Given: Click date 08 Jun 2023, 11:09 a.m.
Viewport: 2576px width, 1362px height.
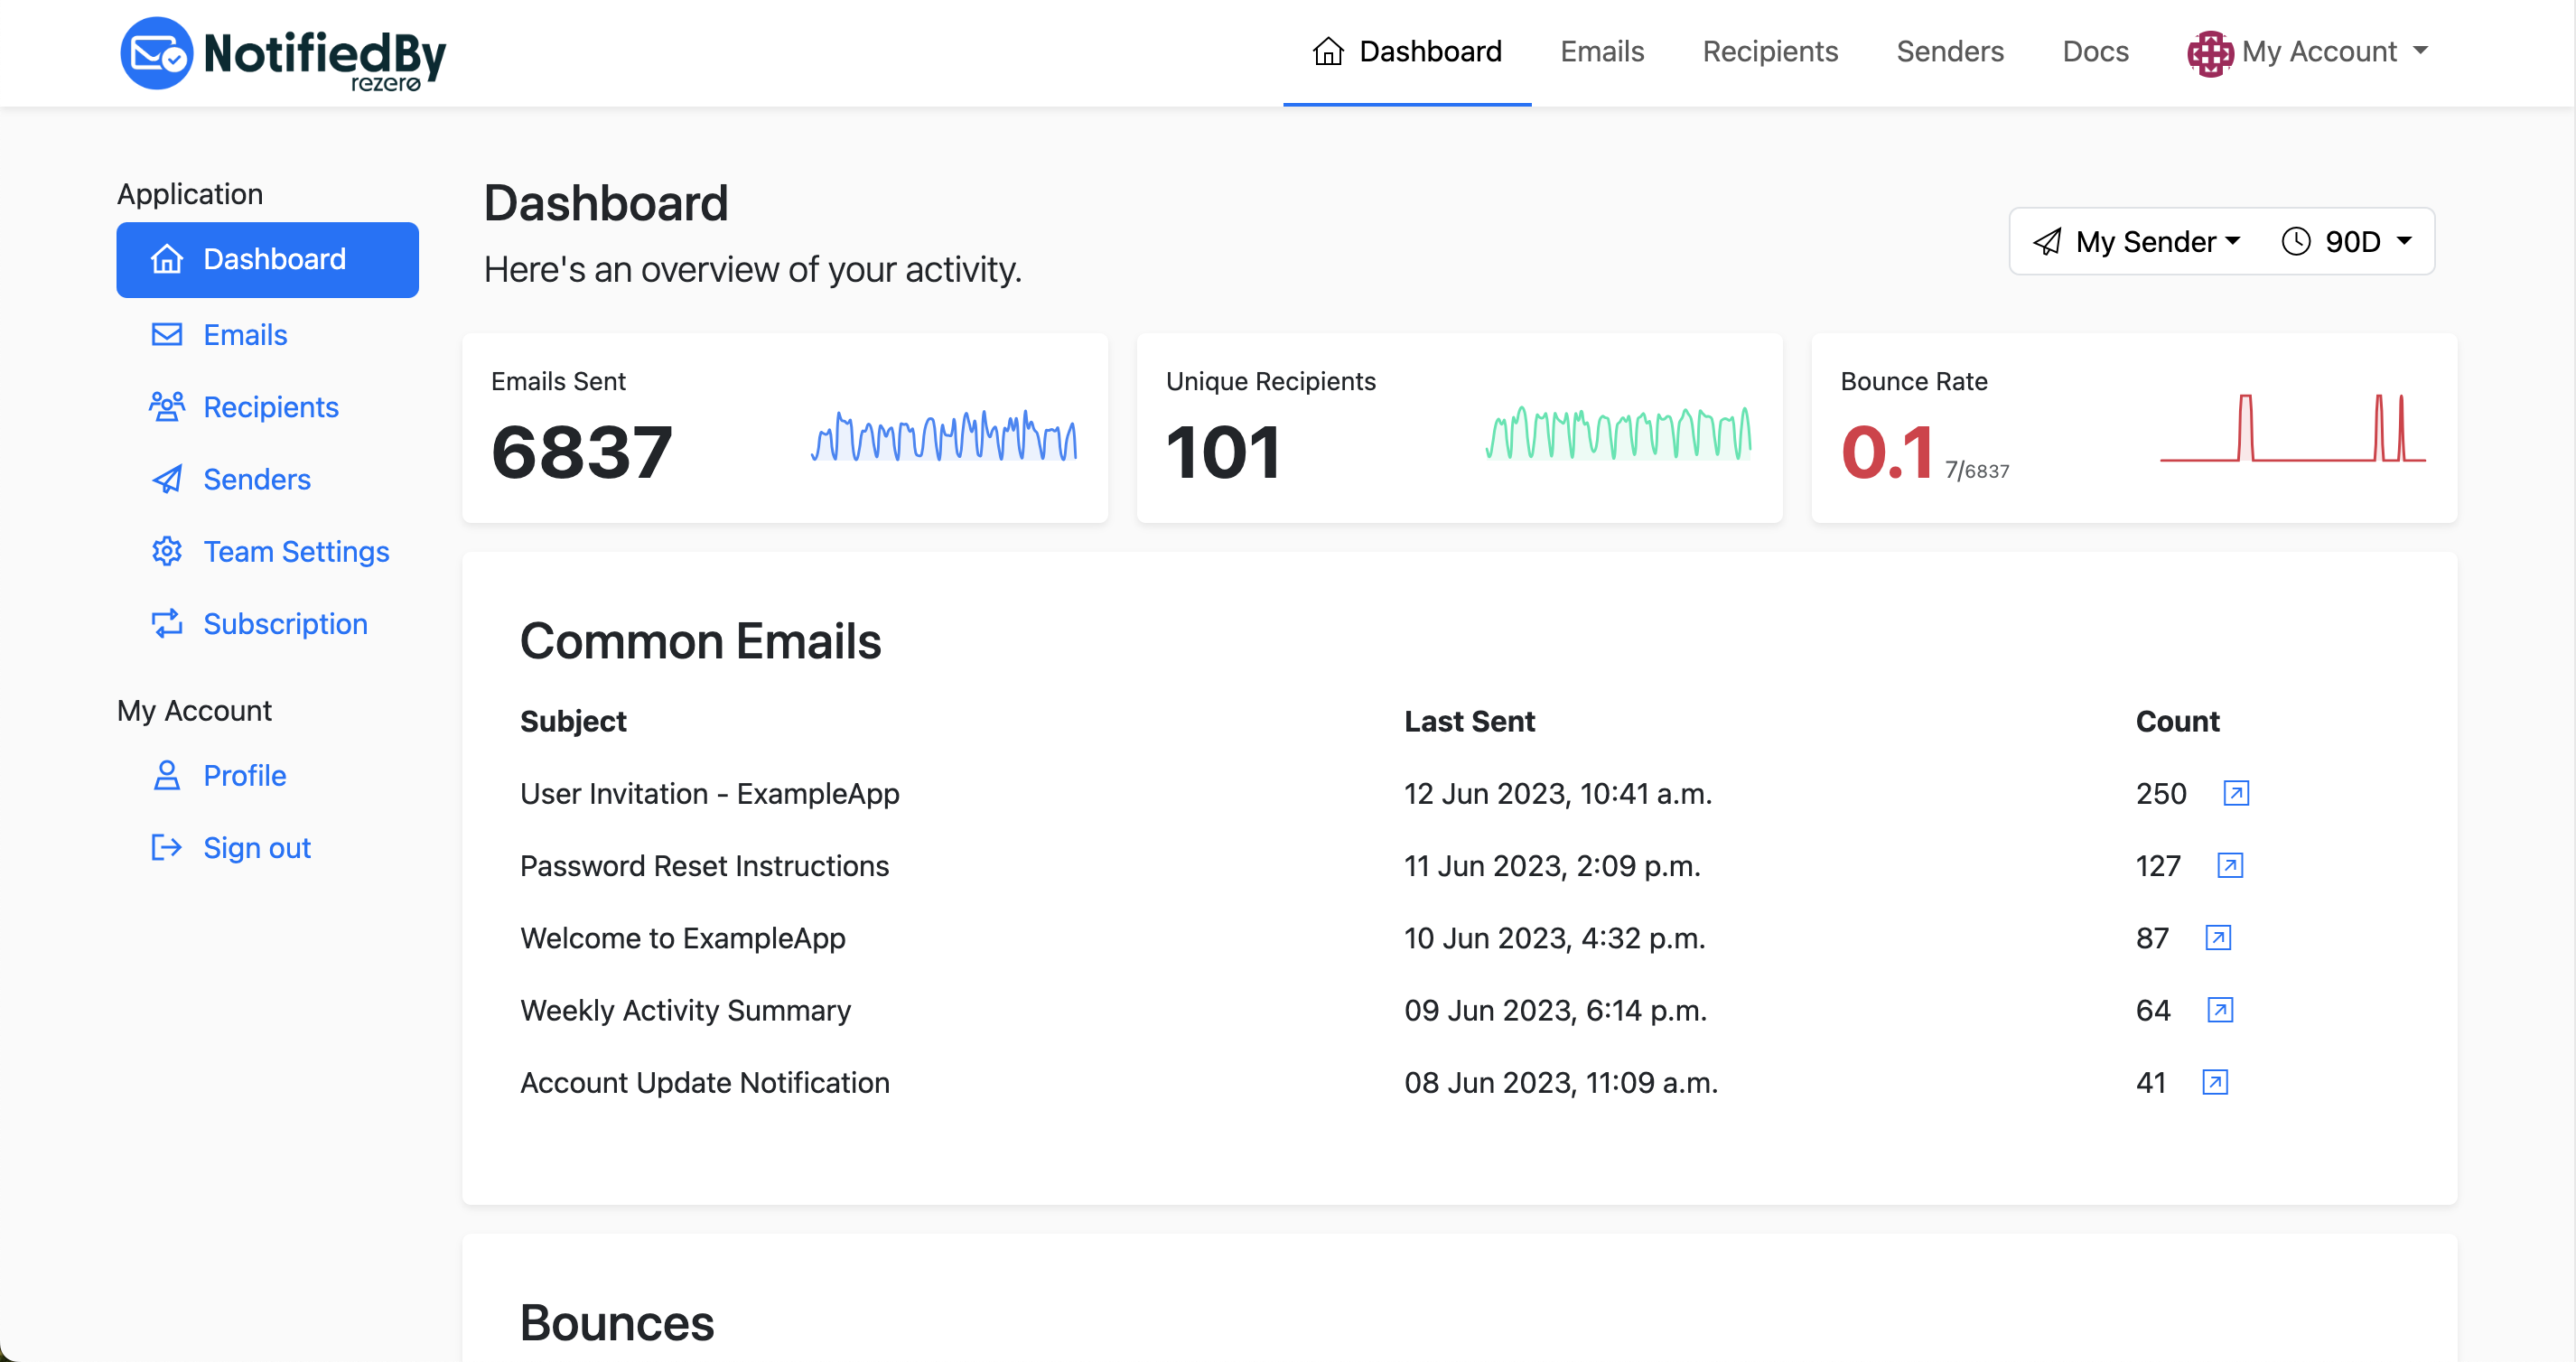Looking at the screenshot, I should 1561,1082.
